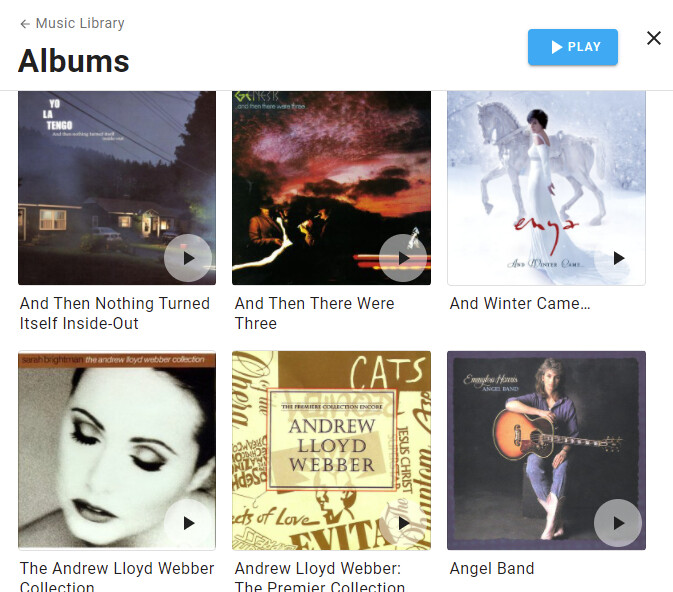Image resolution: width=673 pixels, height=592 pixels.
Task: Click the And Then There Were Three title
Action: click(314, 313)
